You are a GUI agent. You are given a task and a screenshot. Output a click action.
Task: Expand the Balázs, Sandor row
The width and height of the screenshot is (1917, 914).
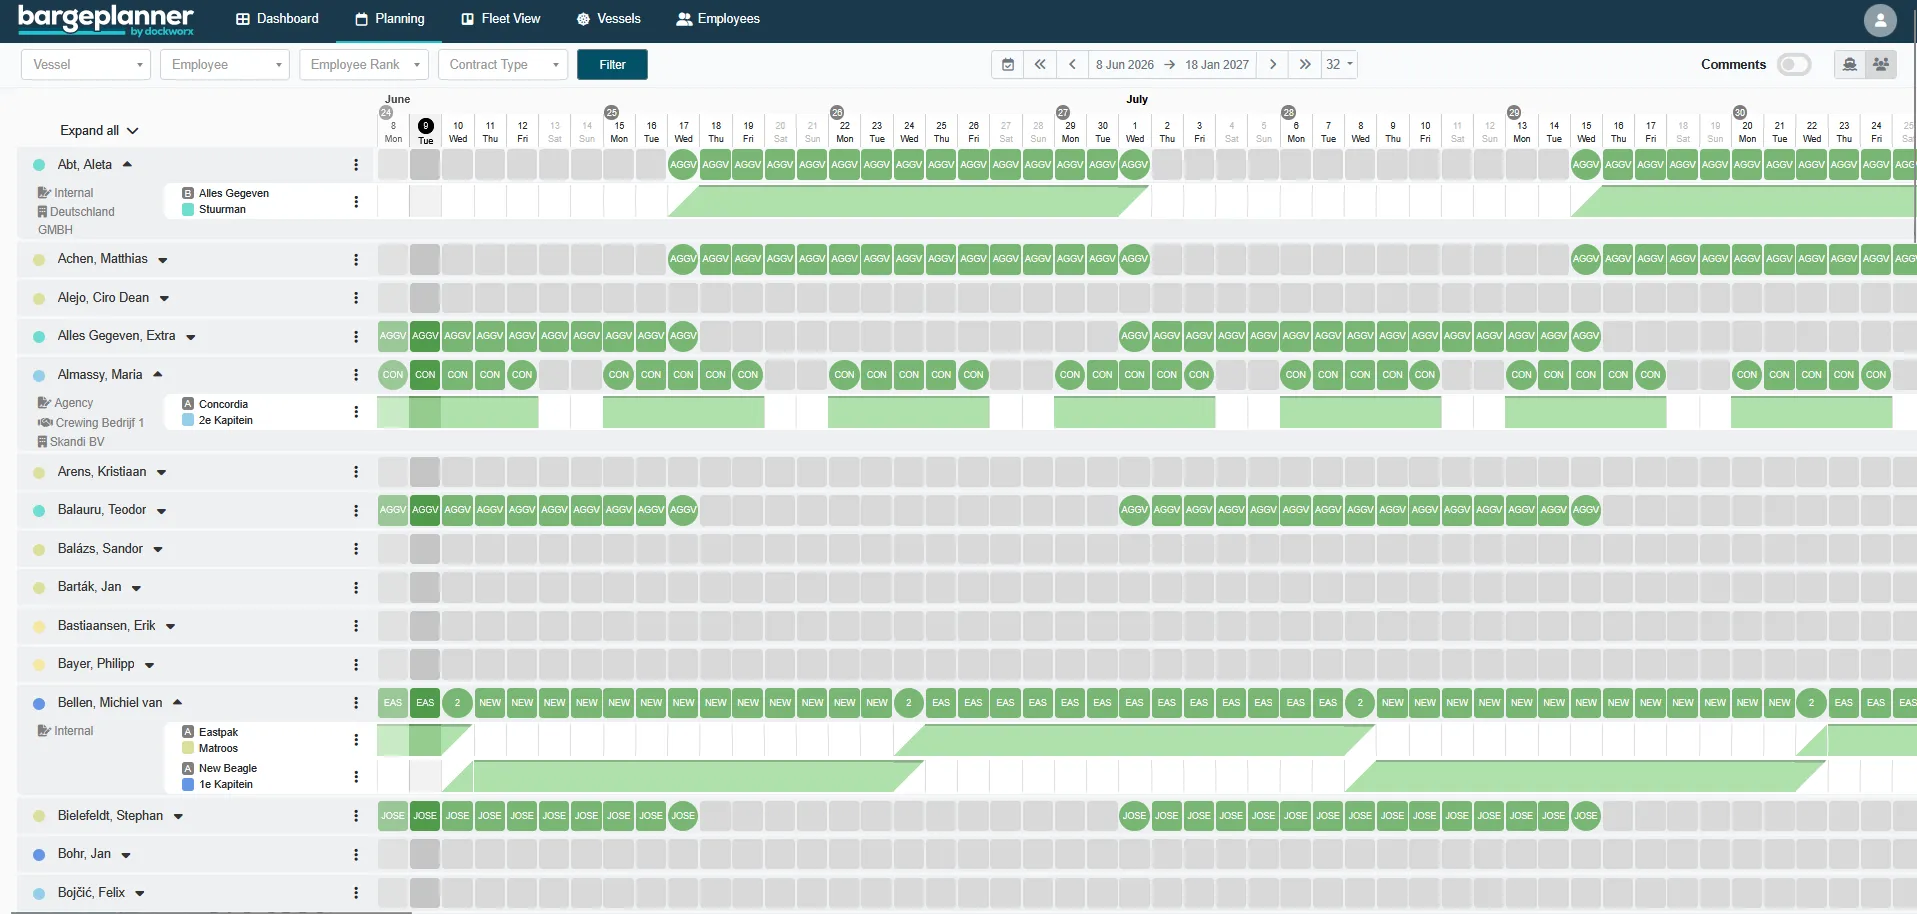coord(158,549)
